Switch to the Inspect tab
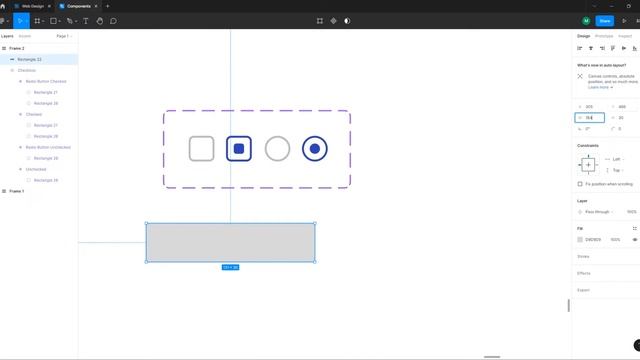 (624, 36)
